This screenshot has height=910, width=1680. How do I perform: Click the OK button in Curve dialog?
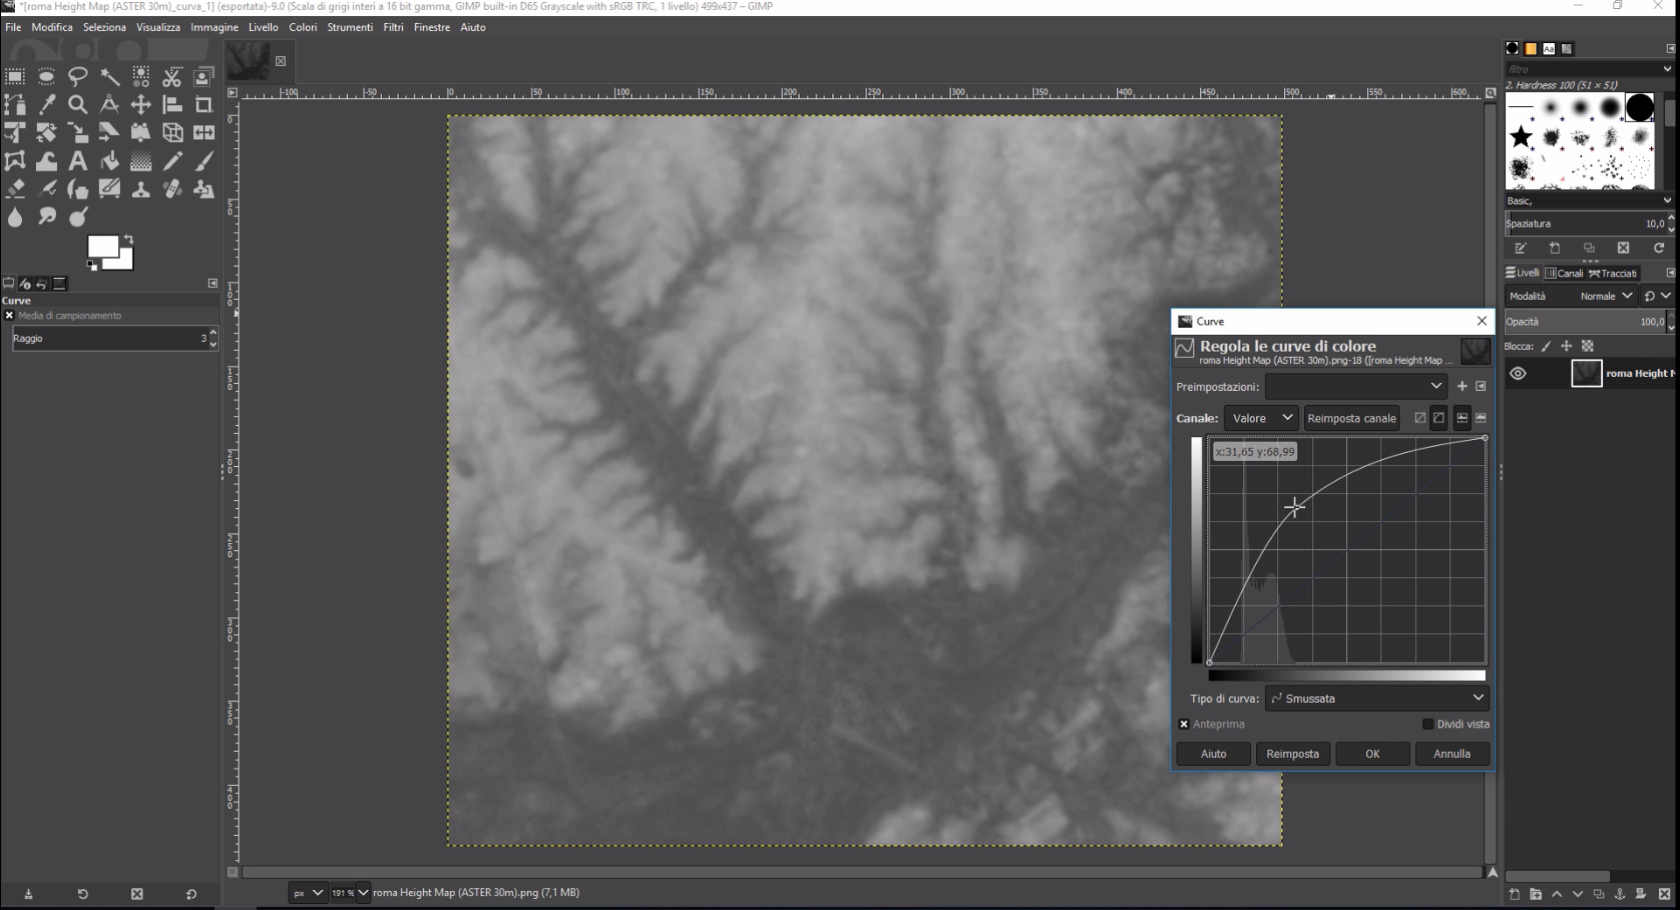(x=1373, y=754)
